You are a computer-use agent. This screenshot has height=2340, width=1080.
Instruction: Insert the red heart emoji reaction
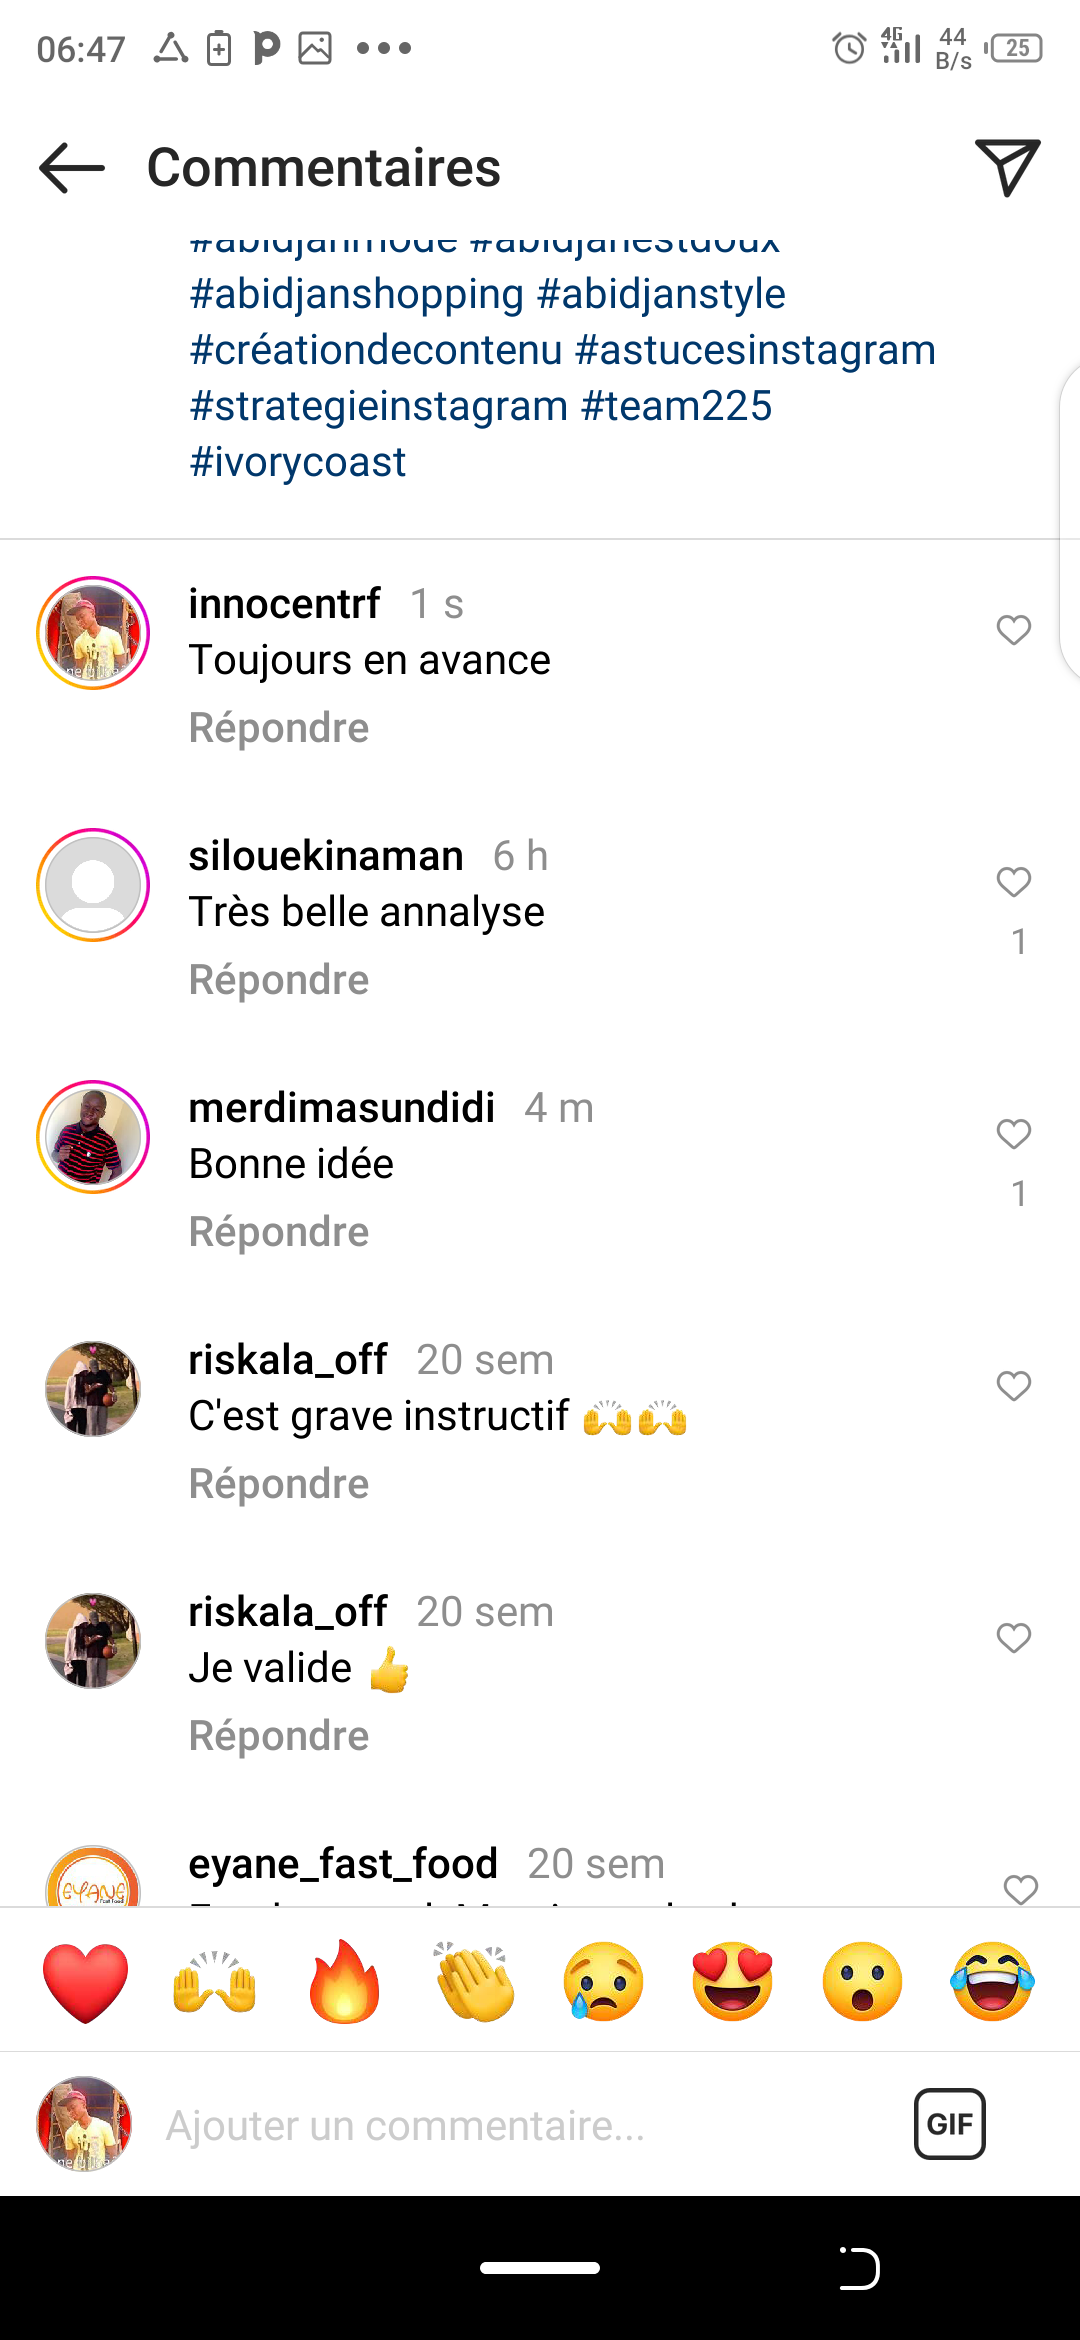click(86, 1982)
